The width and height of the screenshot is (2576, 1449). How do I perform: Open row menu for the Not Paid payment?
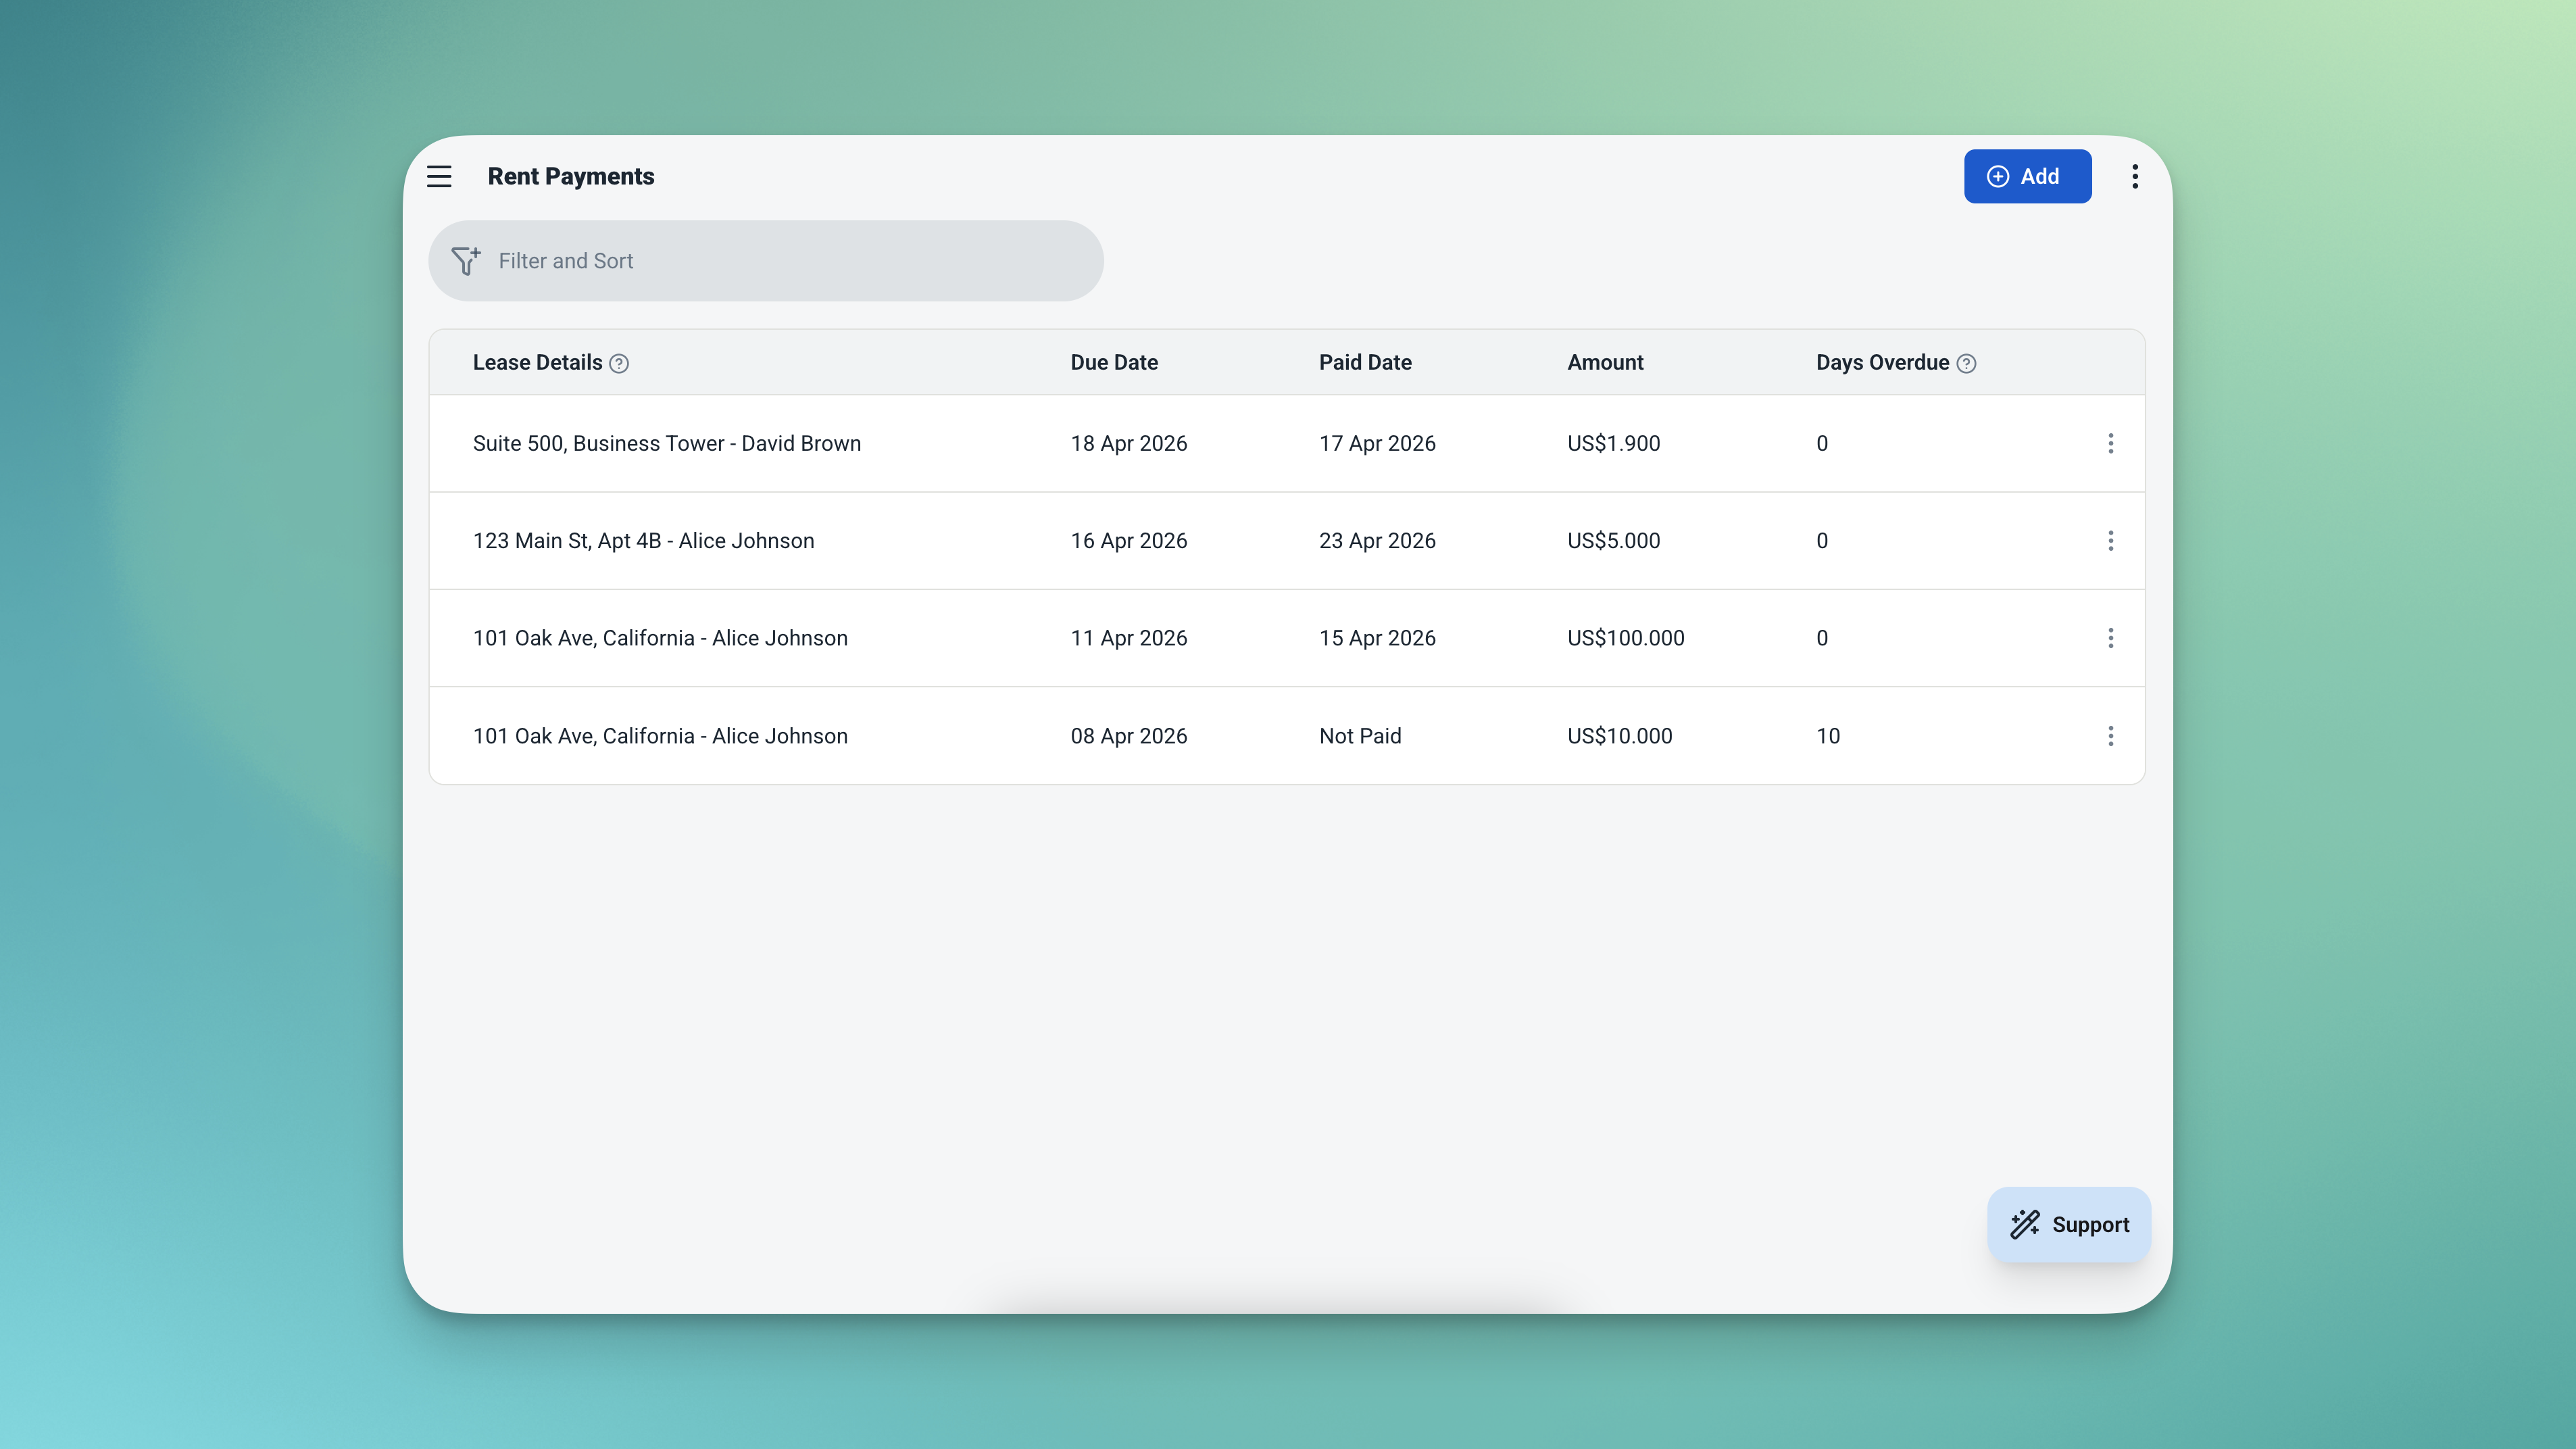[x=2110, y=736]
